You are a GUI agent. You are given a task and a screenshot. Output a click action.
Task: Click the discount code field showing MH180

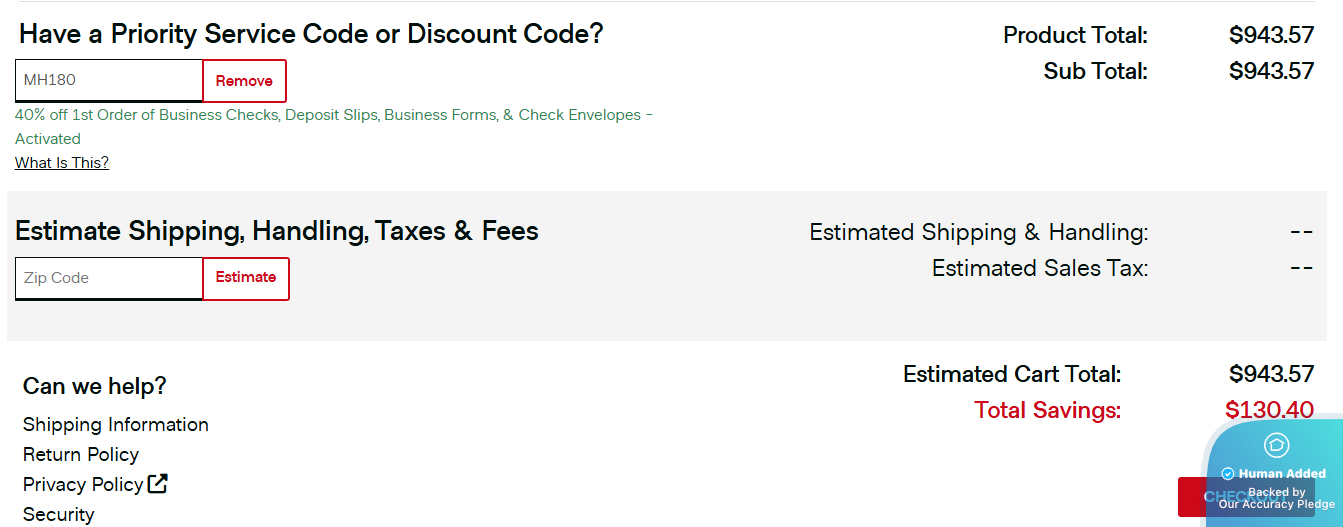point(109,80)
